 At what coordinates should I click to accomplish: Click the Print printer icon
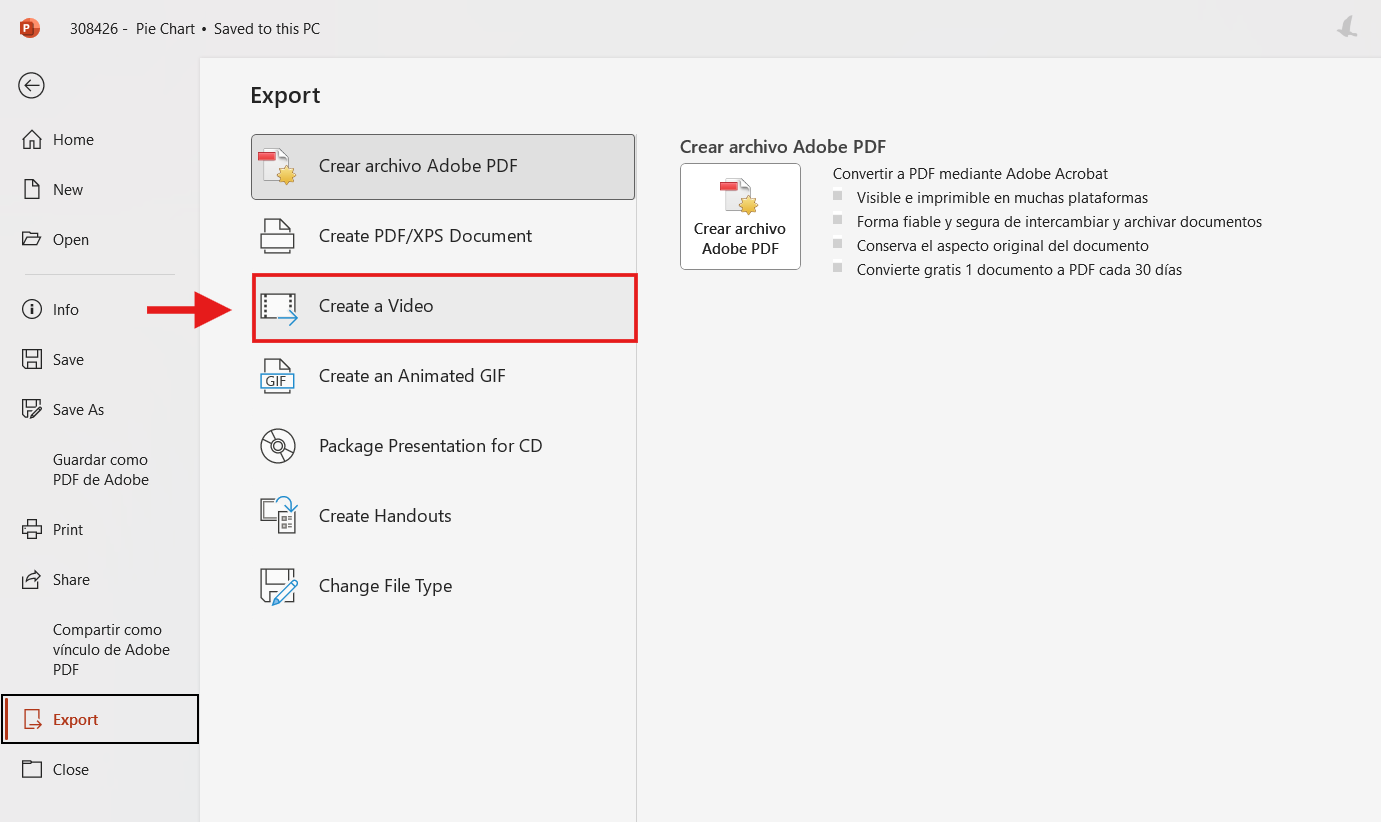tap(32, 530)
